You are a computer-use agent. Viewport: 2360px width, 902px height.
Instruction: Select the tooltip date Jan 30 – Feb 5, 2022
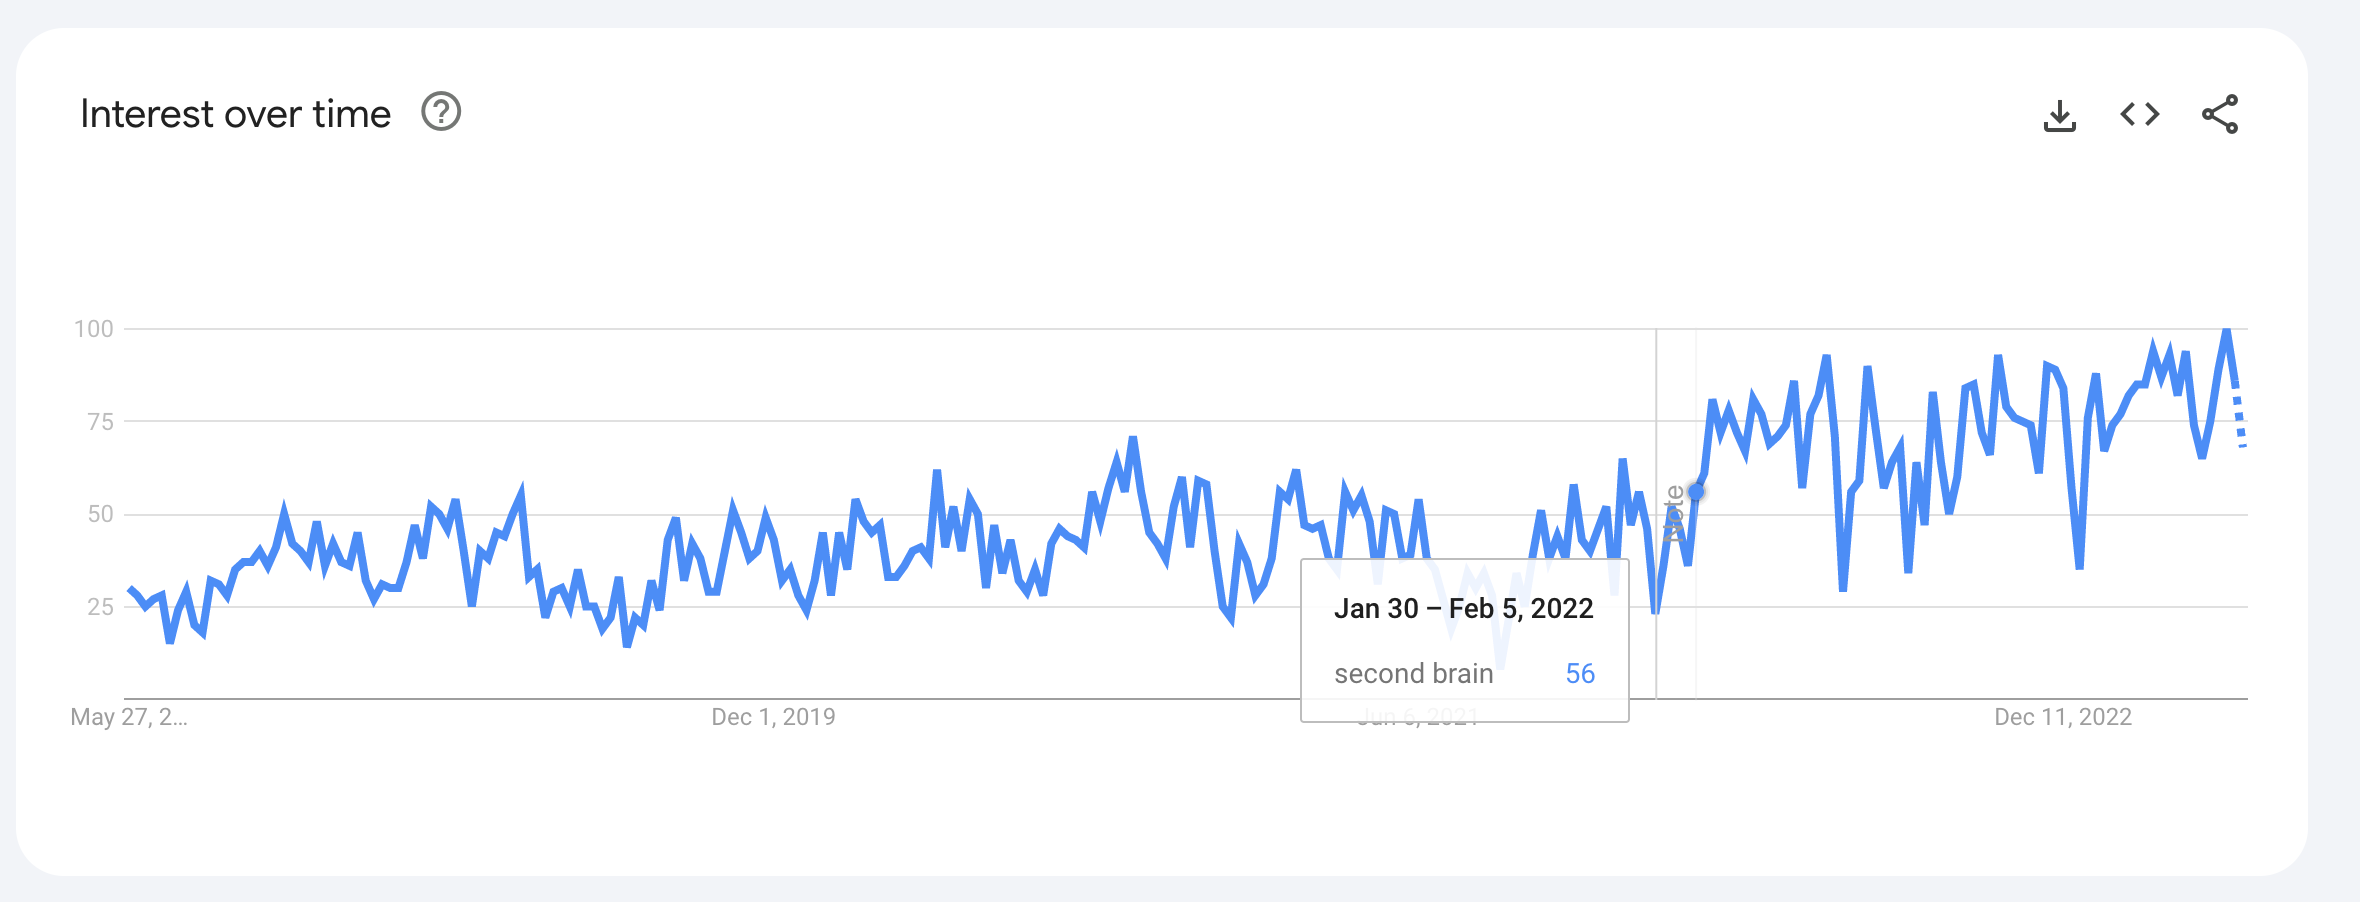tap(1463, 608)
